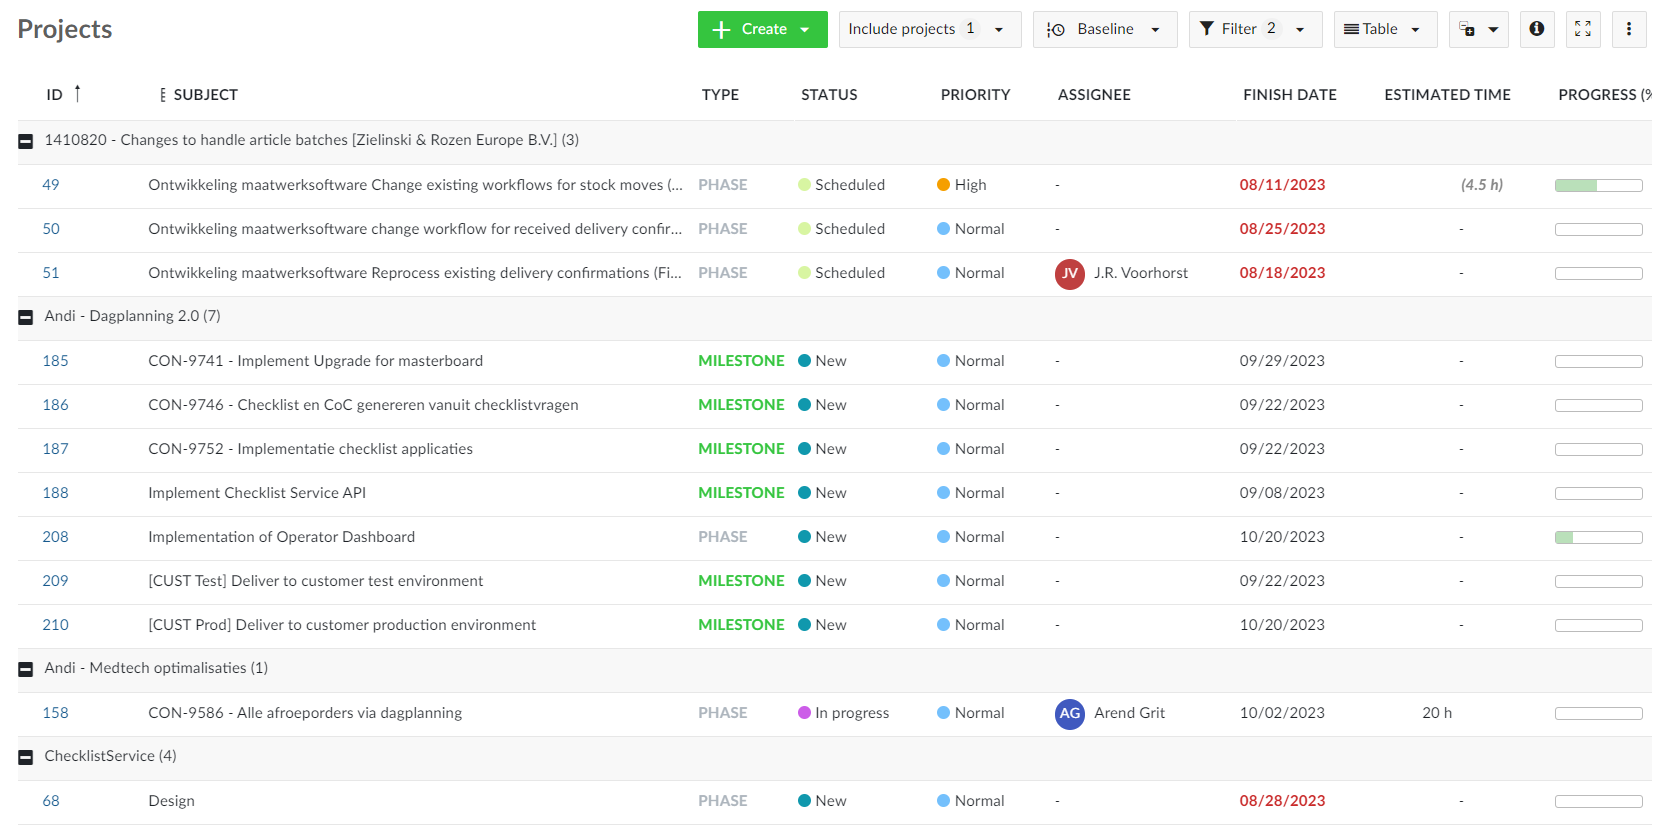This screenshot has width=1659, height=829.
Task: Click the AG avatar for Arend Grit
Action: point(1069,713)
